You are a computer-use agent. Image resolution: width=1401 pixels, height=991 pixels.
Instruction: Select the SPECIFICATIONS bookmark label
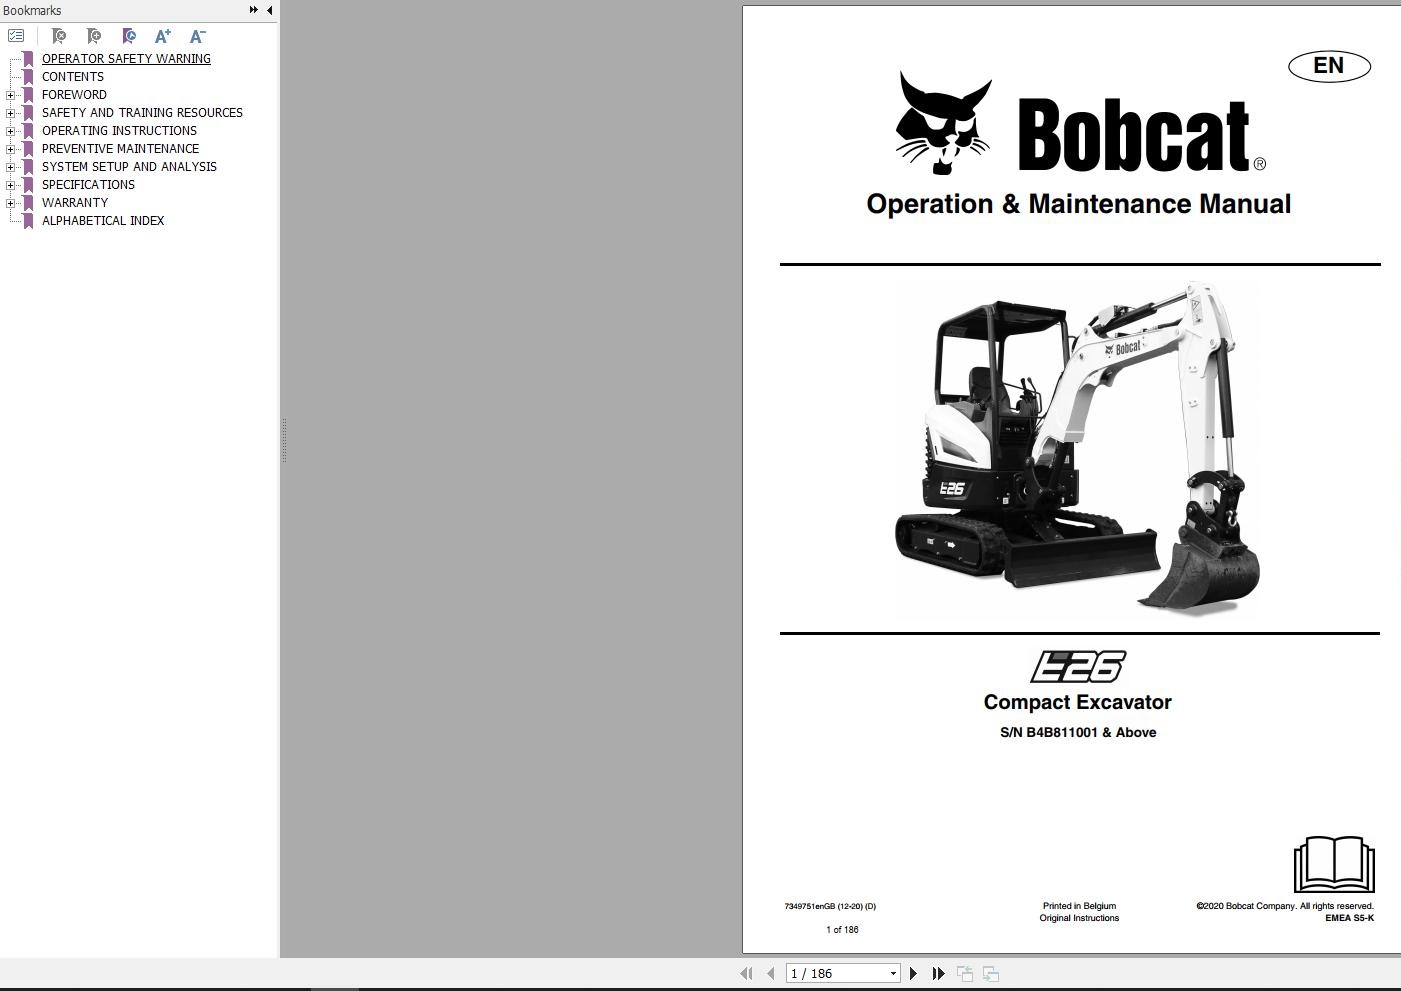click(x=88, y=185)
